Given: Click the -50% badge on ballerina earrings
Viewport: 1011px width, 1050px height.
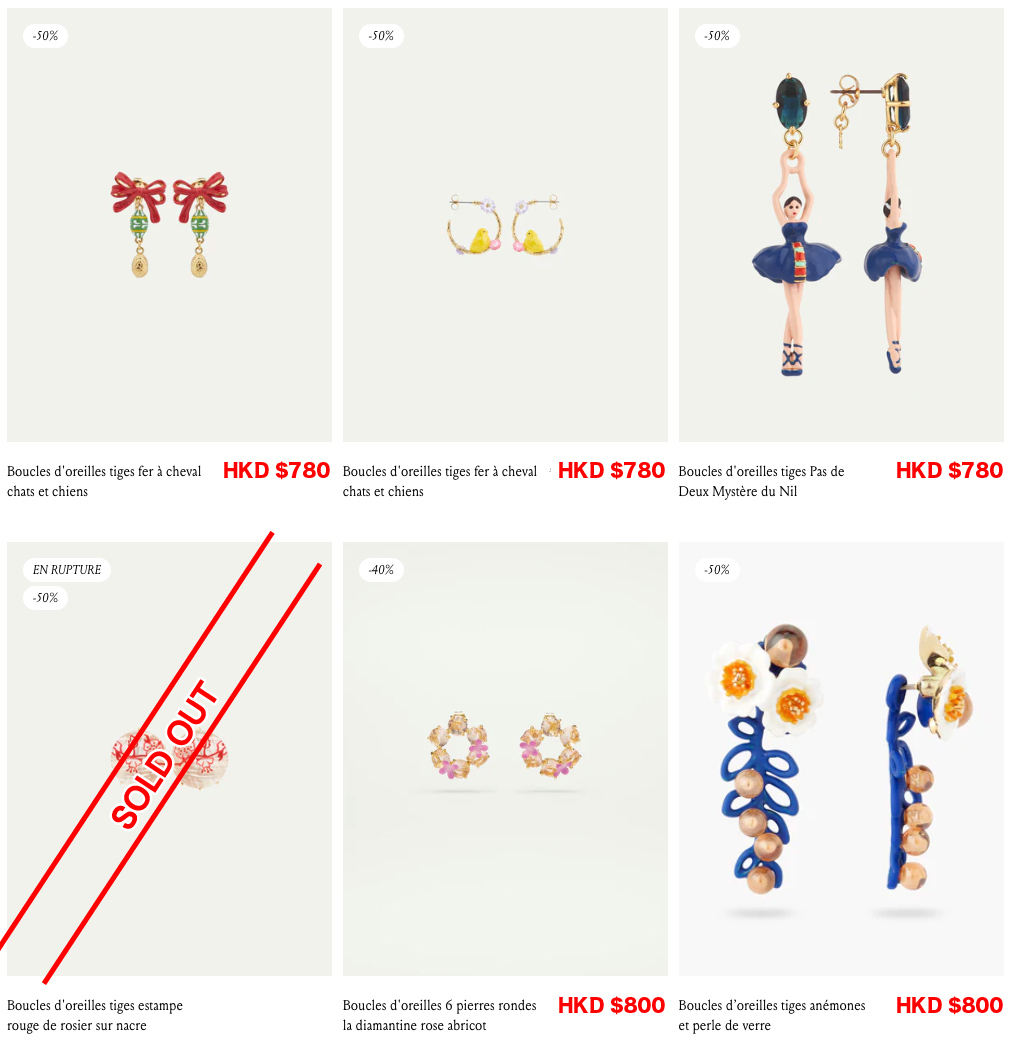Looking at the screenshot, I should coord(717,35).
